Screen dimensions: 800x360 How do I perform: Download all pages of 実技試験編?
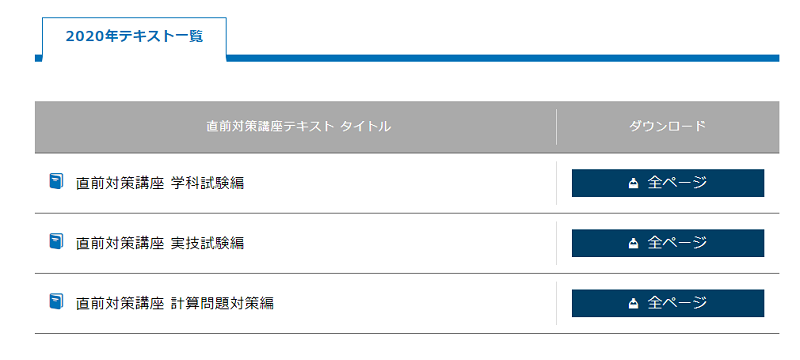[668, 243]
